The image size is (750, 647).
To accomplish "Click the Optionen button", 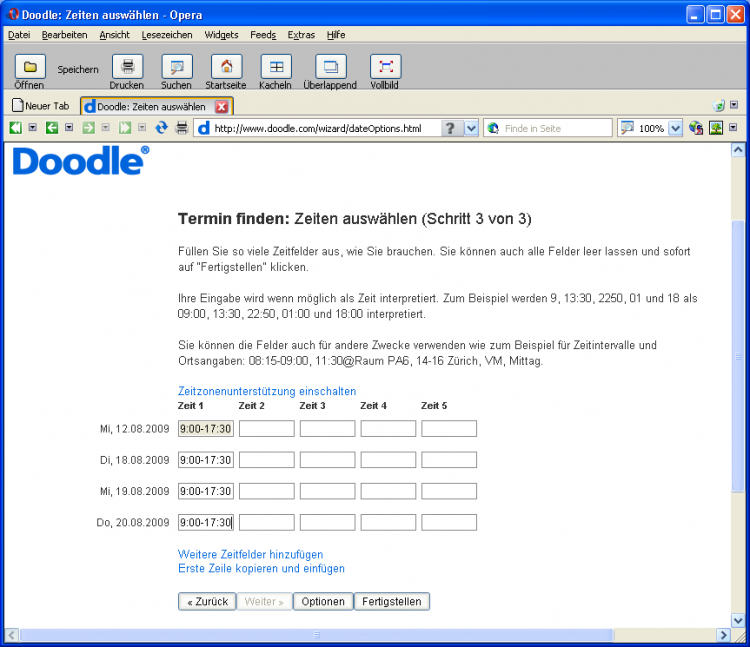I will (323, 602).
